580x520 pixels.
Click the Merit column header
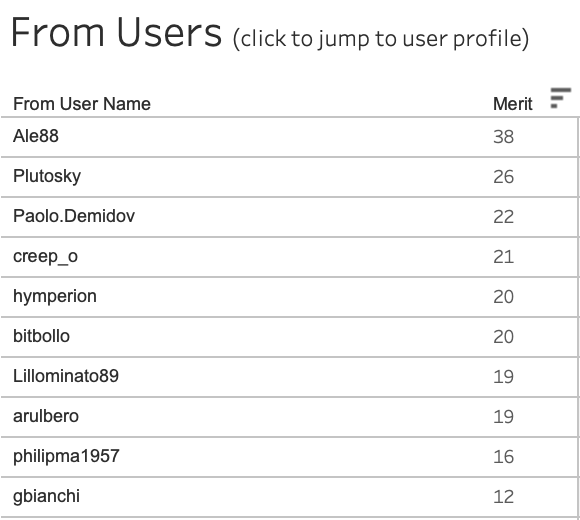coord(513,104)
